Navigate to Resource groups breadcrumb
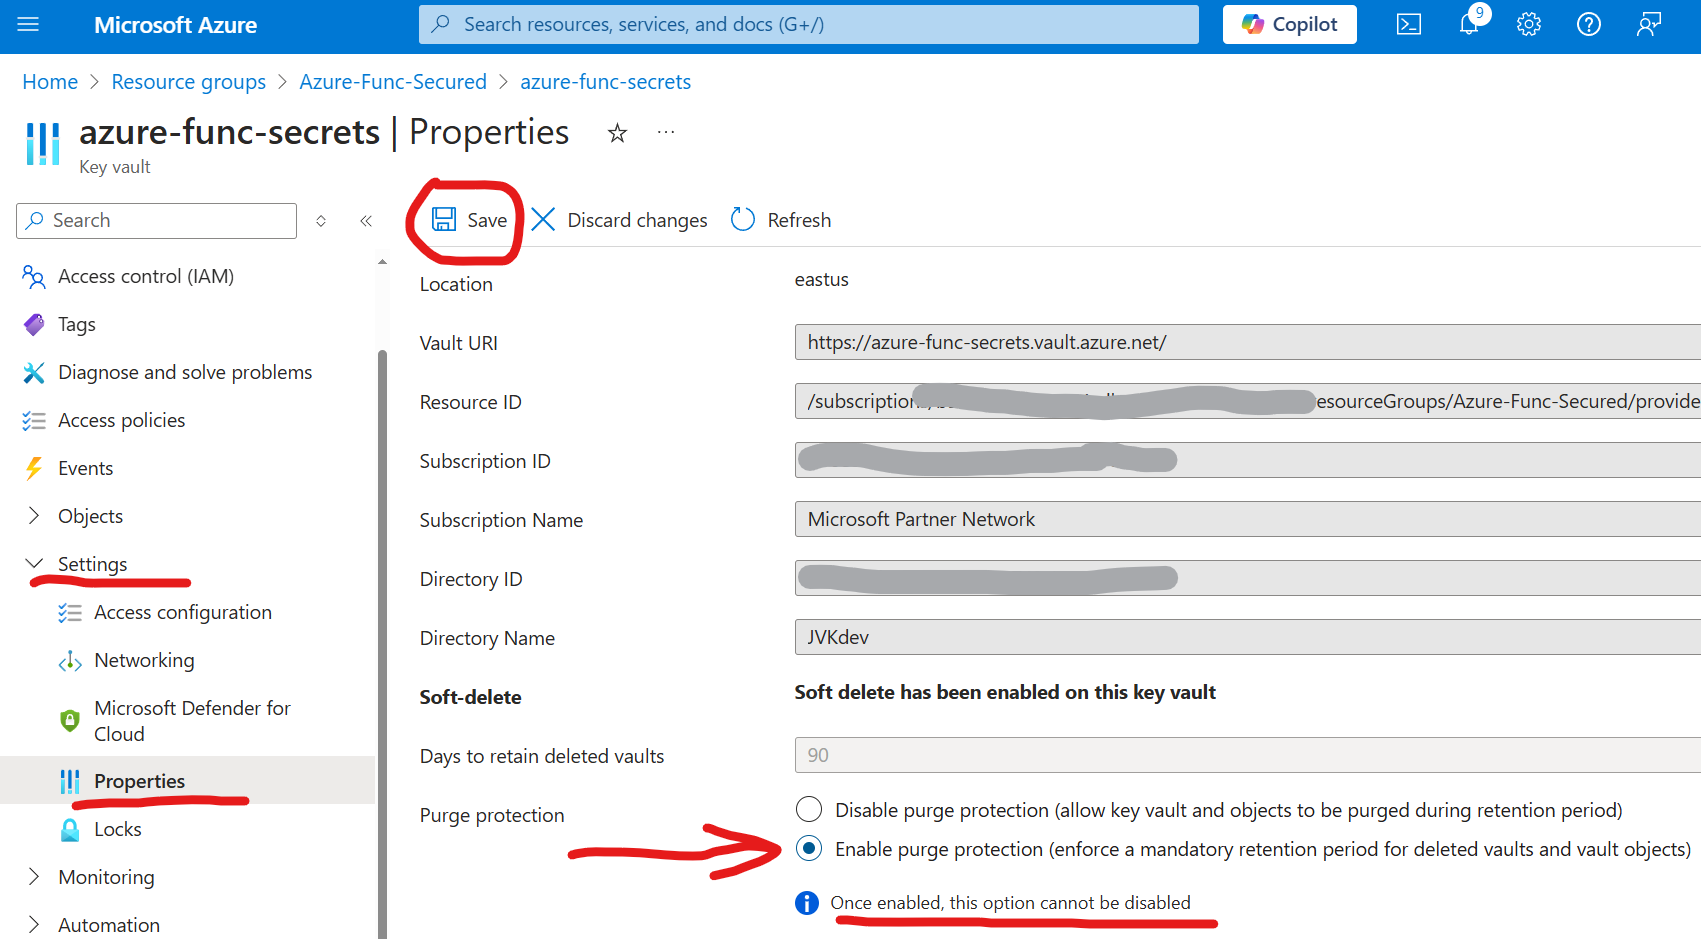Image resolution: width=1701 pixels, height=939 pixels. pyautogui.click(x=188, y=81)
